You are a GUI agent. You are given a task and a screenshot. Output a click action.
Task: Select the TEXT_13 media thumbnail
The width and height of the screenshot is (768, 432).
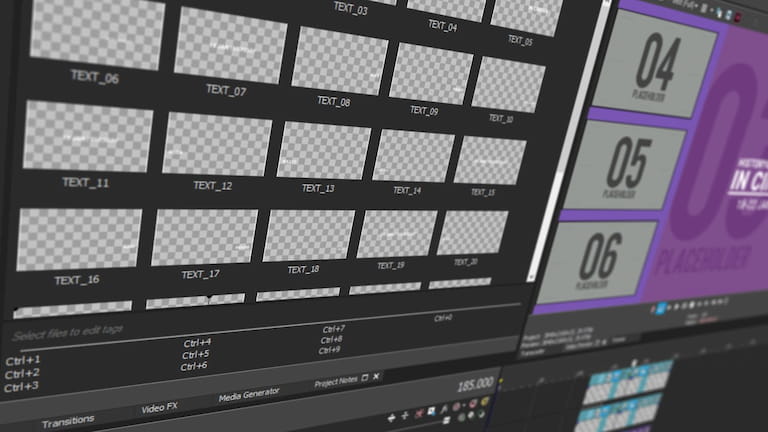323,150
